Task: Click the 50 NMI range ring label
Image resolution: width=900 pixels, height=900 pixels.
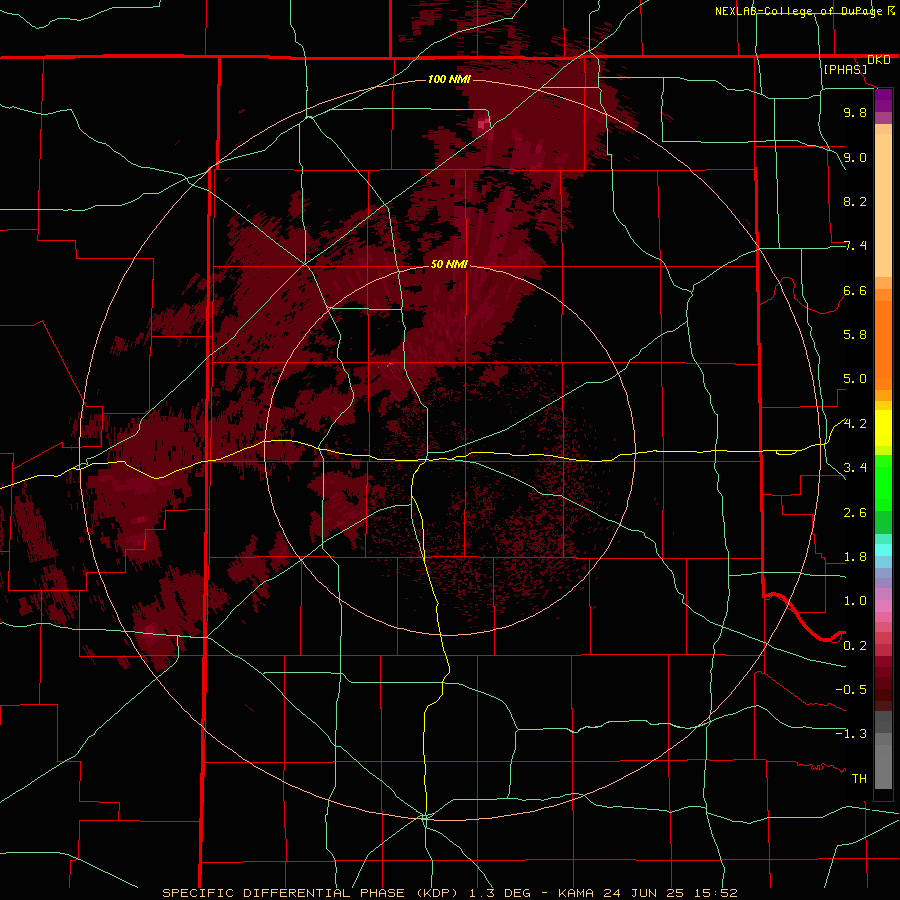Action: pyautogui.click(x=449, y=264)
